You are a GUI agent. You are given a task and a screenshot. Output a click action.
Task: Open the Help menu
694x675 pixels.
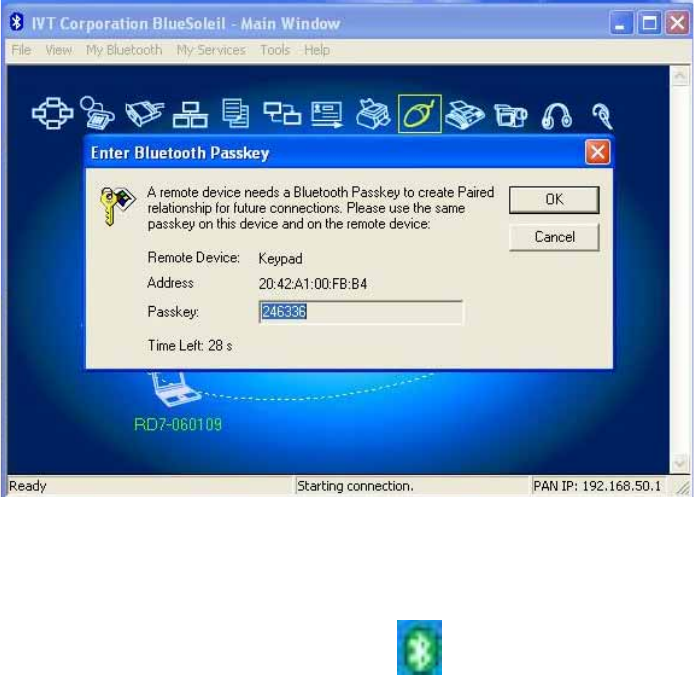pyautogui.click(x=316, y=50)
